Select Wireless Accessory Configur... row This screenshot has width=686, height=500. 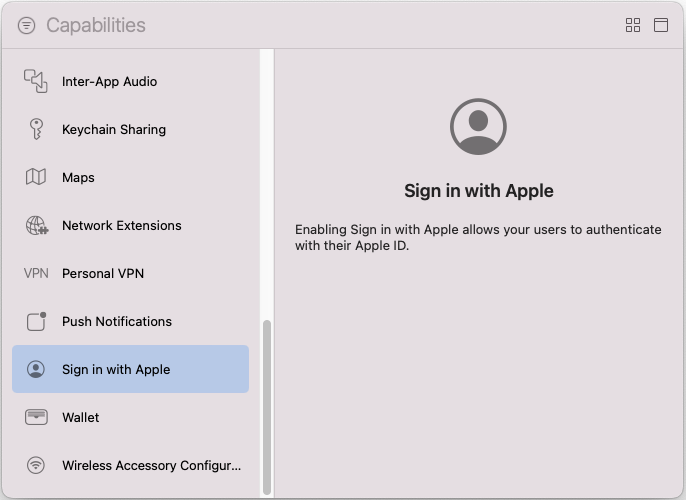pyautogui.click(x=130, y=465)
